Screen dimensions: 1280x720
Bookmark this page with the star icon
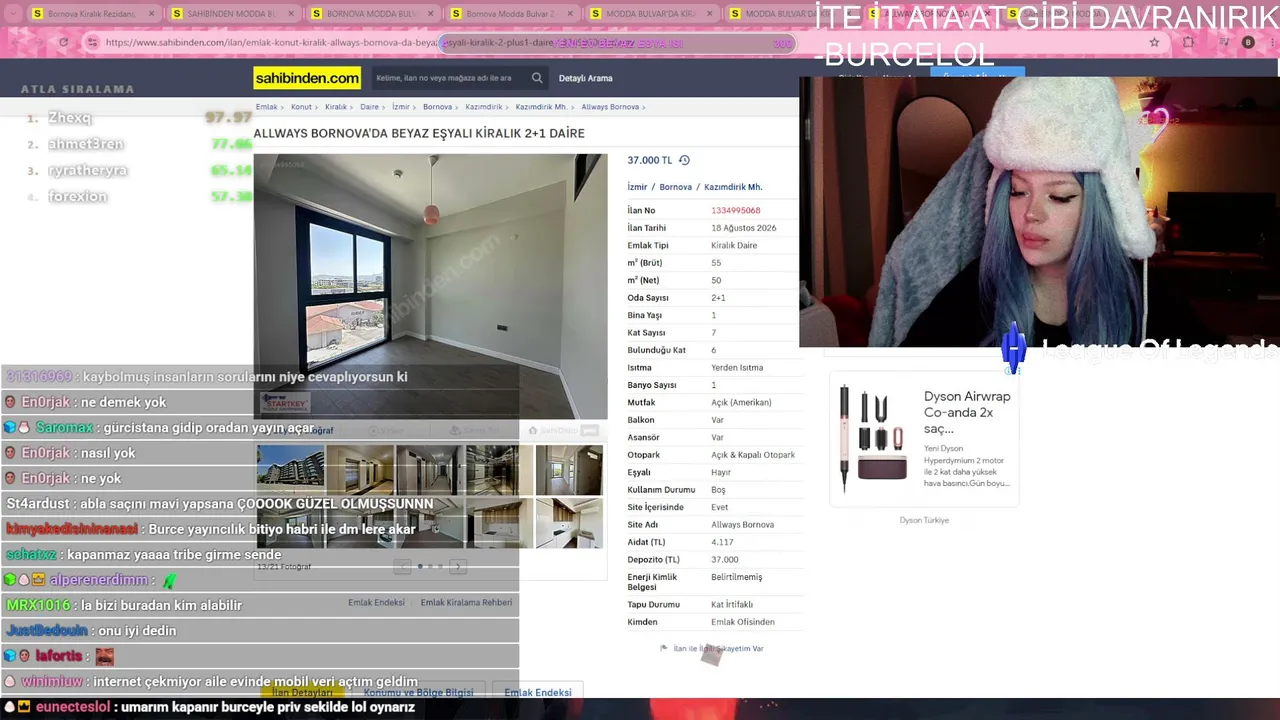(x=1154, y=43)
